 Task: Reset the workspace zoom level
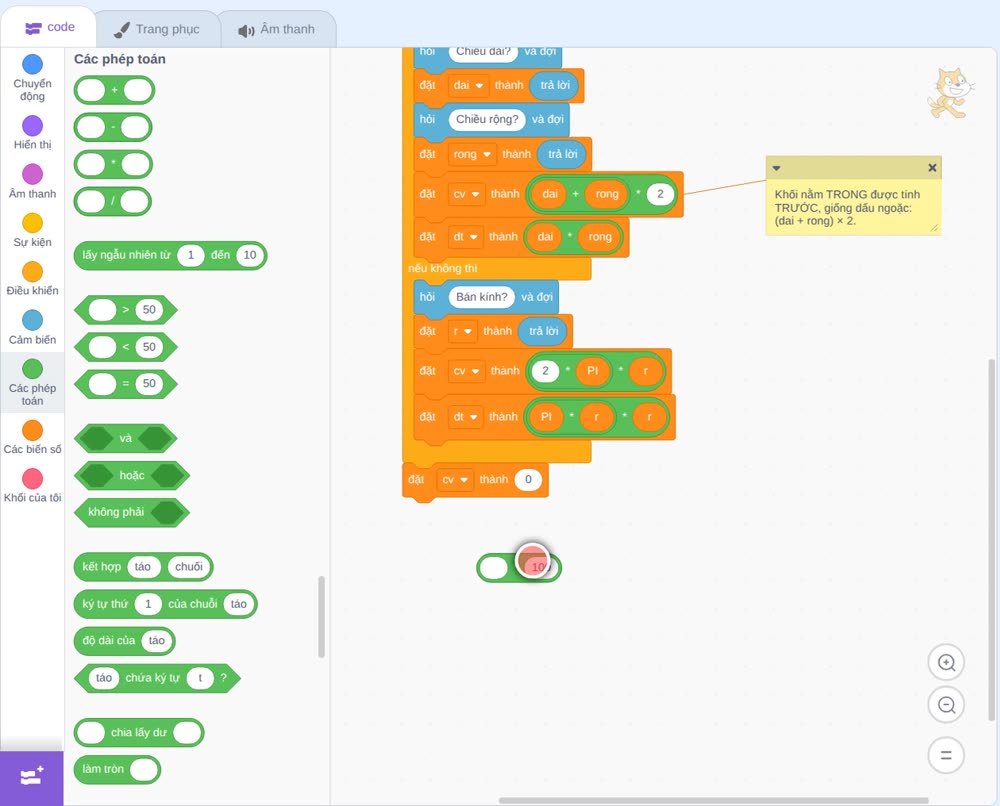(x=946, y=755)
